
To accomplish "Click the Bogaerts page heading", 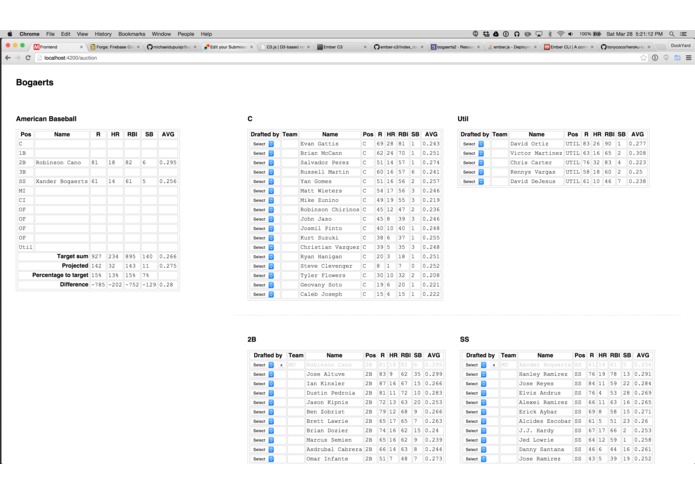I will click(35, 82).
